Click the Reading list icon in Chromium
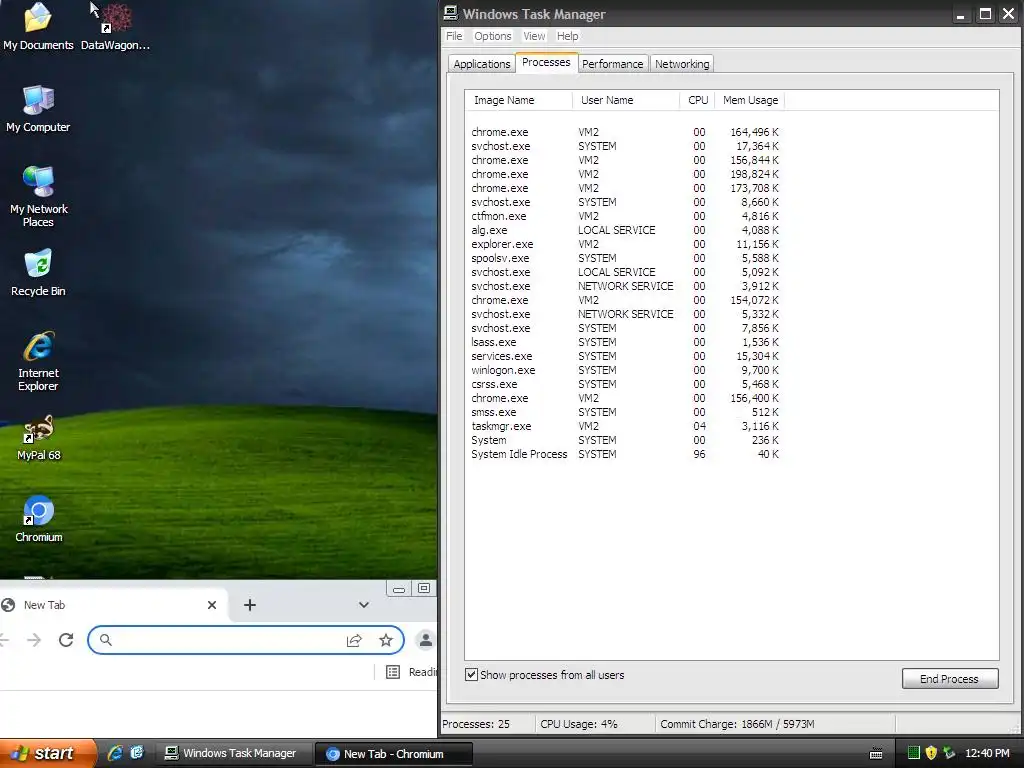This screenshot has height=768, width=1024. 392,672
